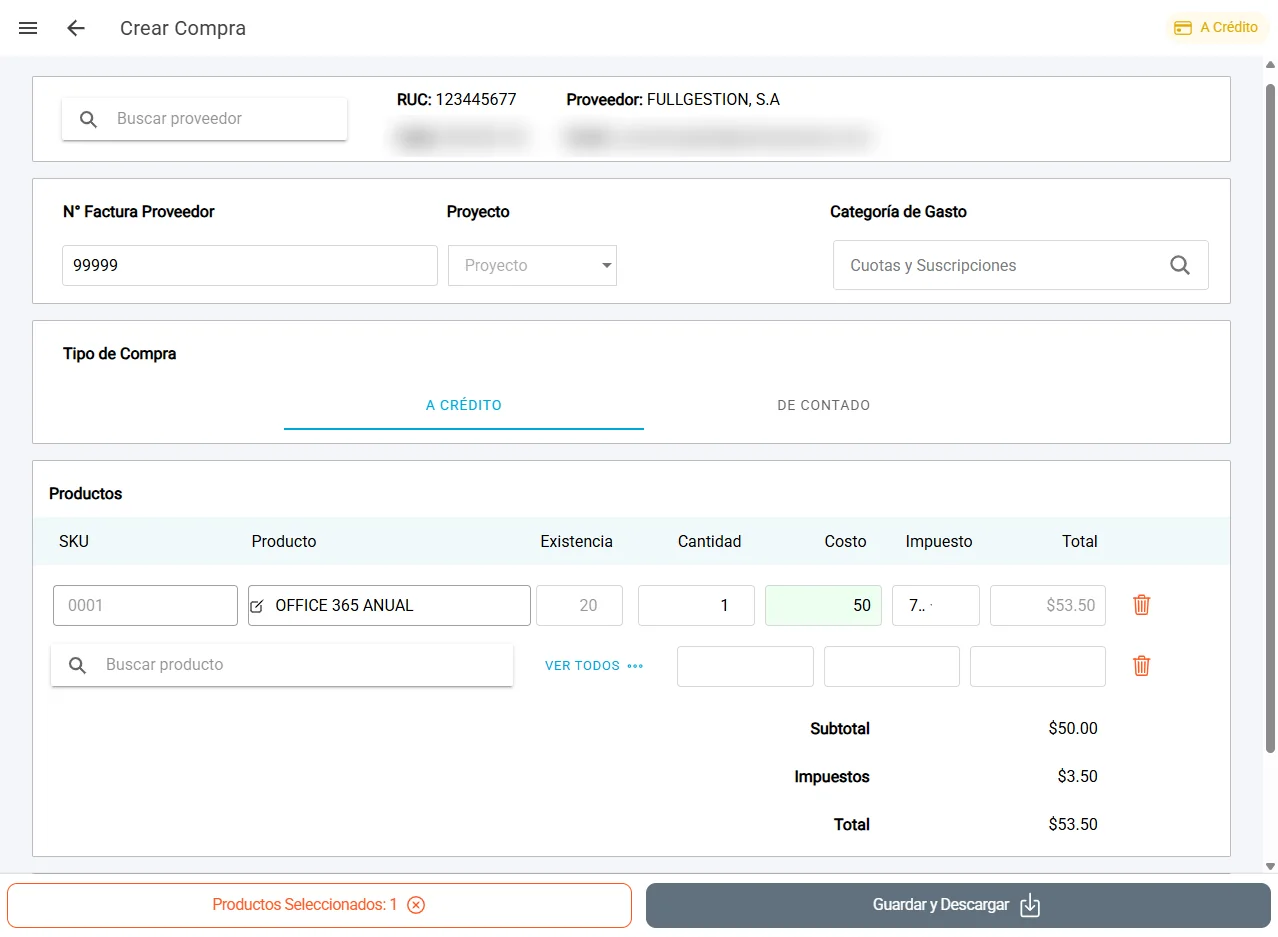Switch to the DE CONTADO tab
This screenshot has width=1278, height=937.
pos(824,405)
